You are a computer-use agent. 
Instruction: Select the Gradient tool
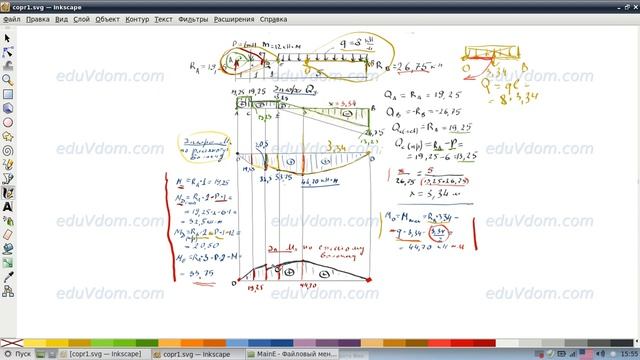point(7,263)
